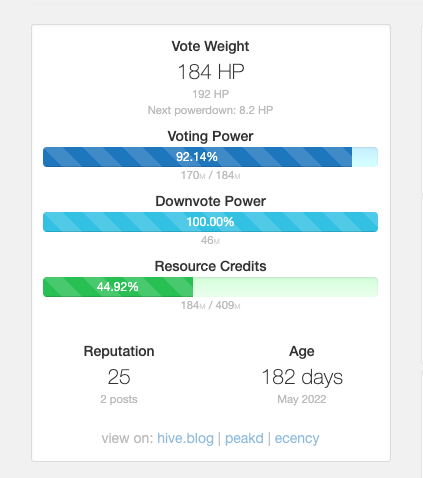The image size is (423, 478).
Task: Click the 100.00% downvote percentage
Action: pyautogui.click(x=210, y=222)
